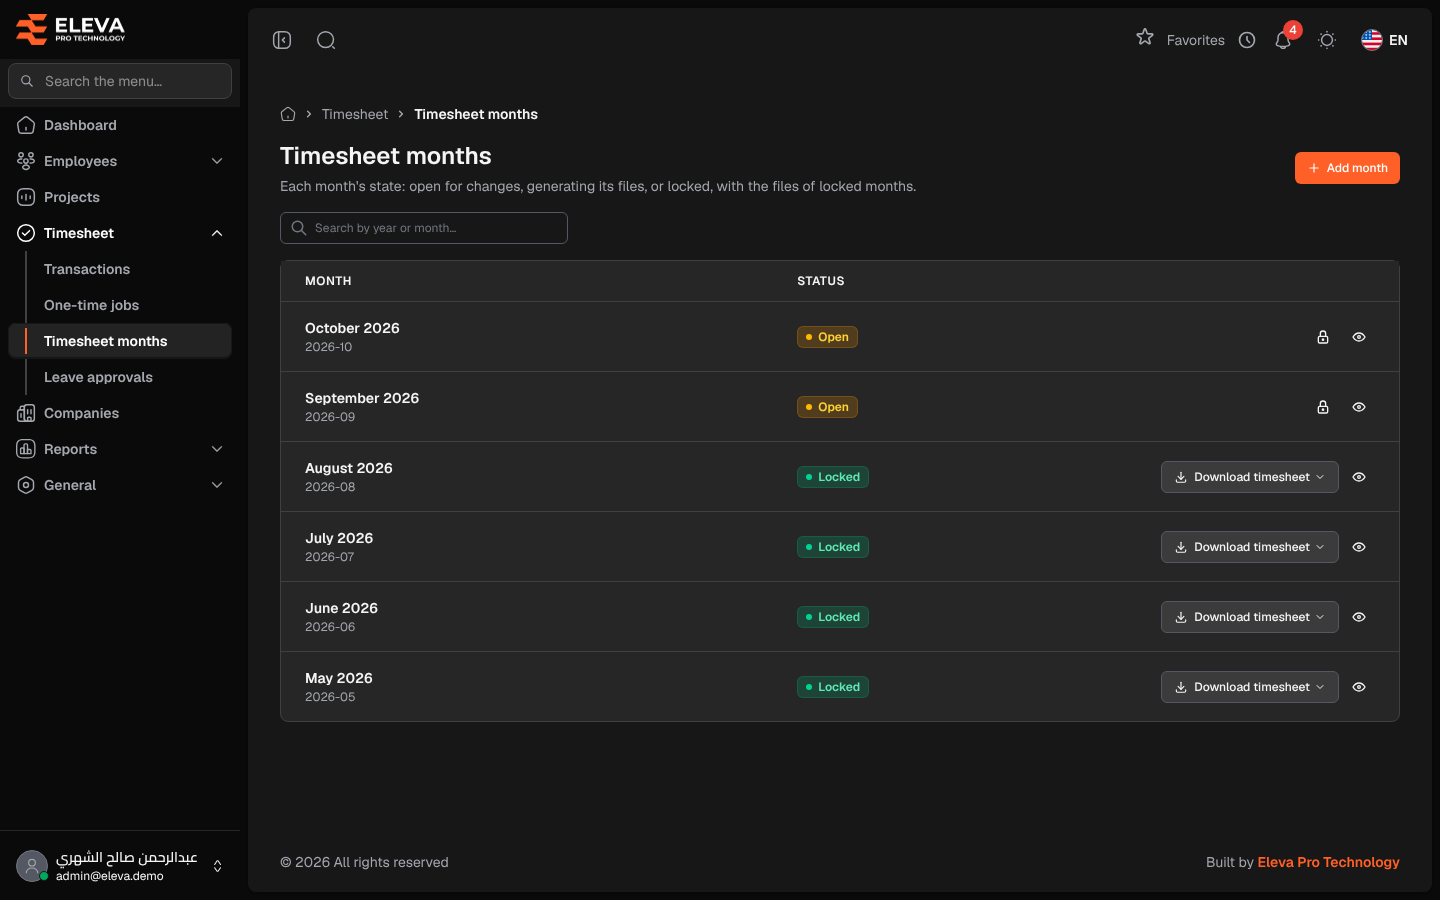This screenshot has height=900, width=1440.
Task: Expand the General menu chevron
Action: tap(217, 485)
